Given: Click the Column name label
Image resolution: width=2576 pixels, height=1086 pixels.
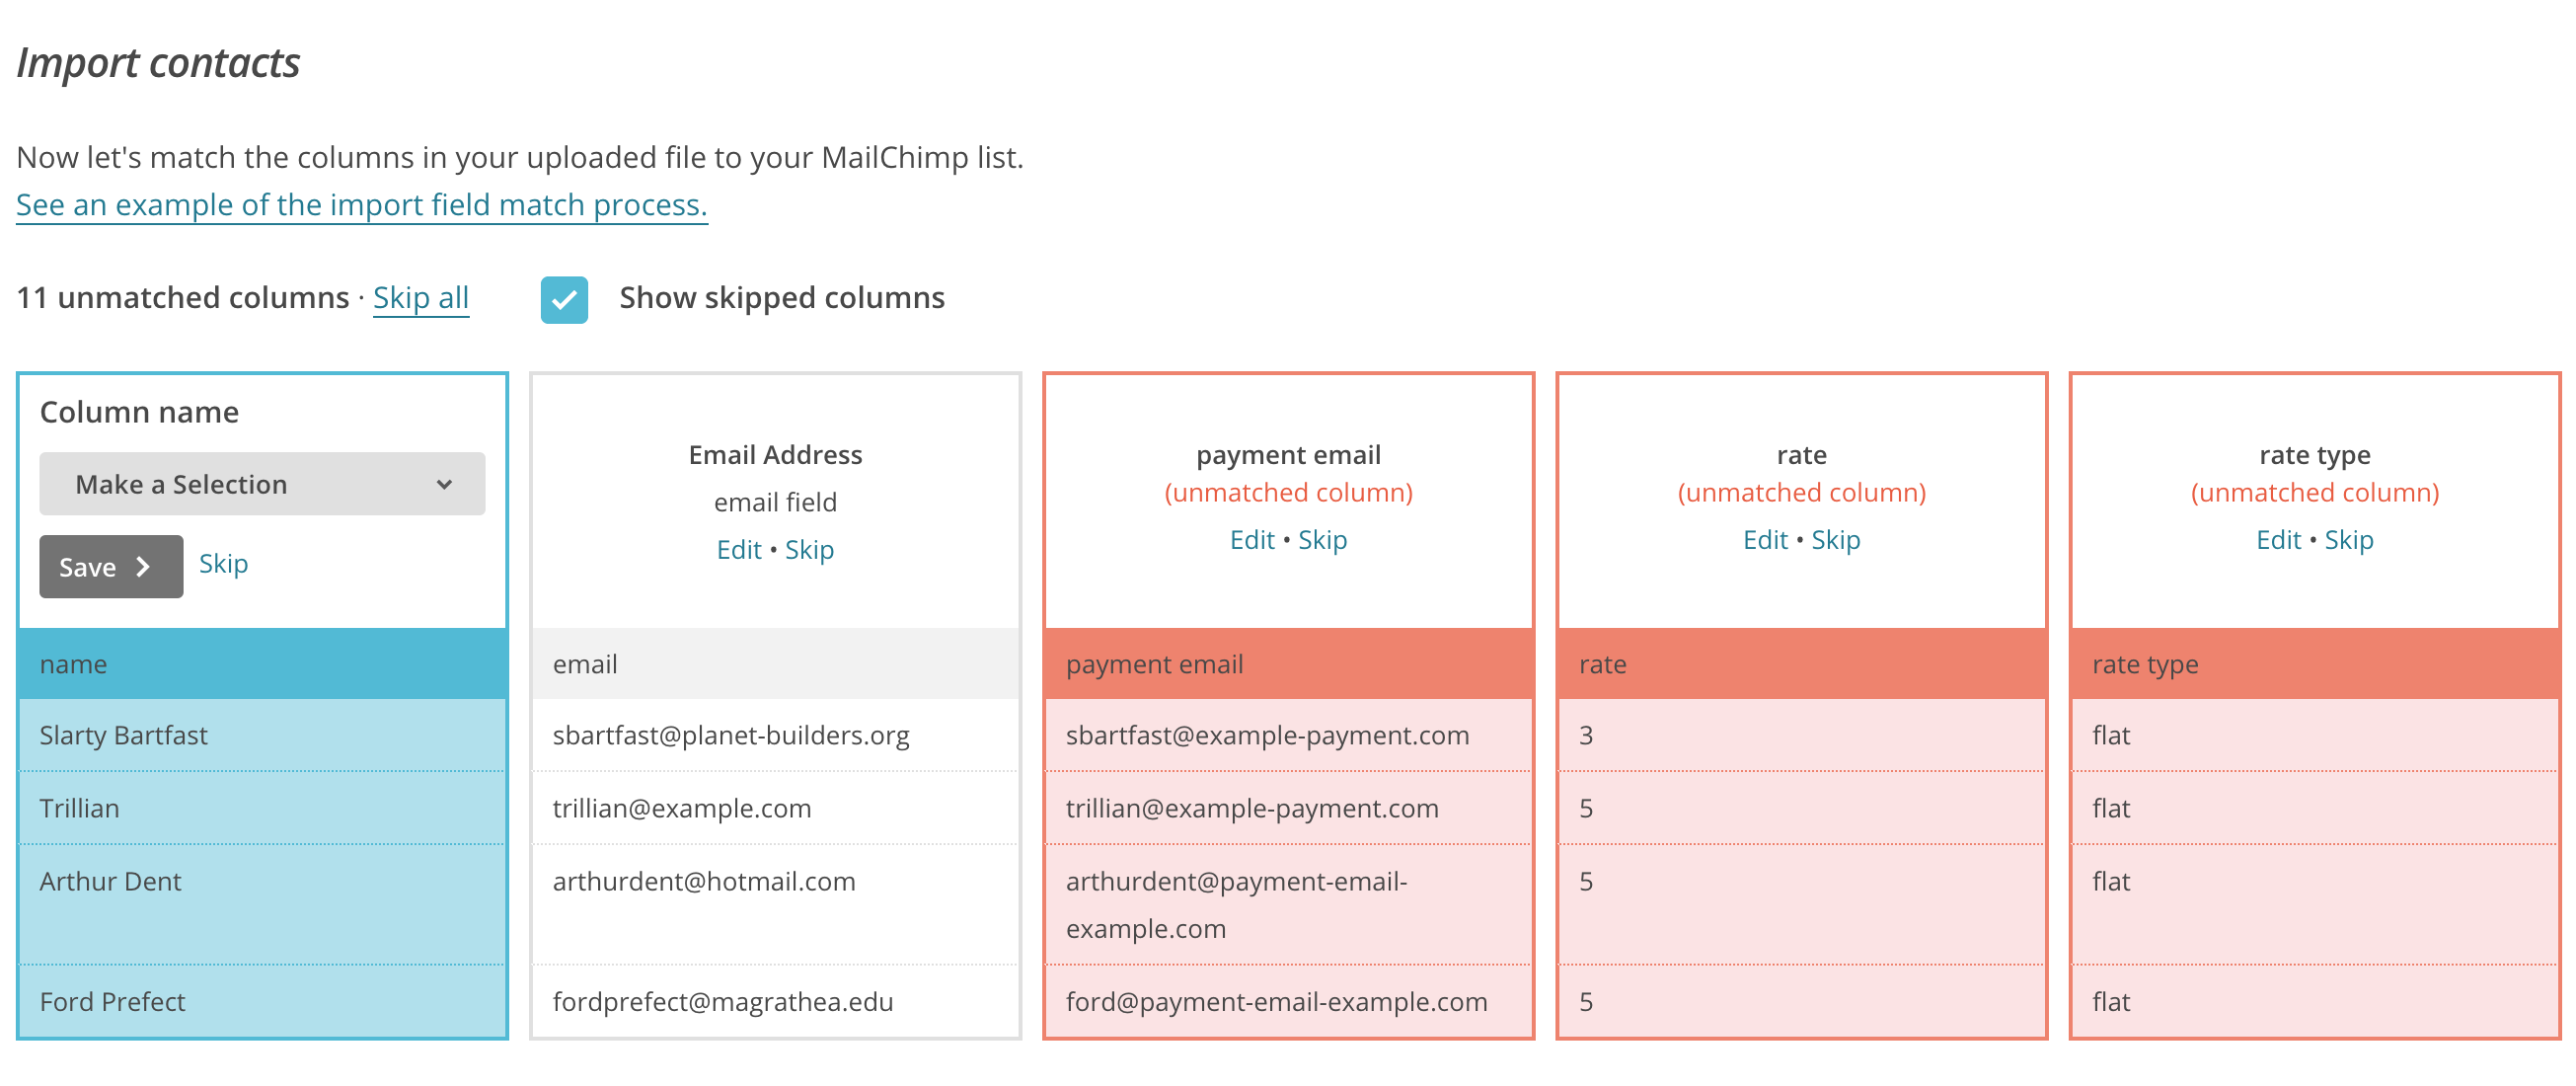Looking at the screenshot, I should (x=139, y=412).
